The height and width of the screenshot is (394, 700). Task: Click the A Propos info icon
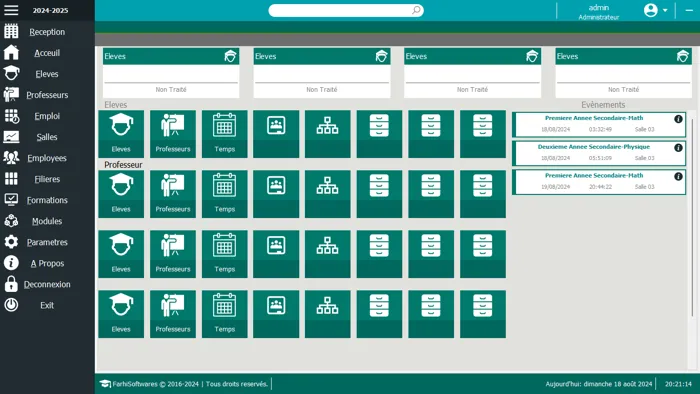[11, 262]
